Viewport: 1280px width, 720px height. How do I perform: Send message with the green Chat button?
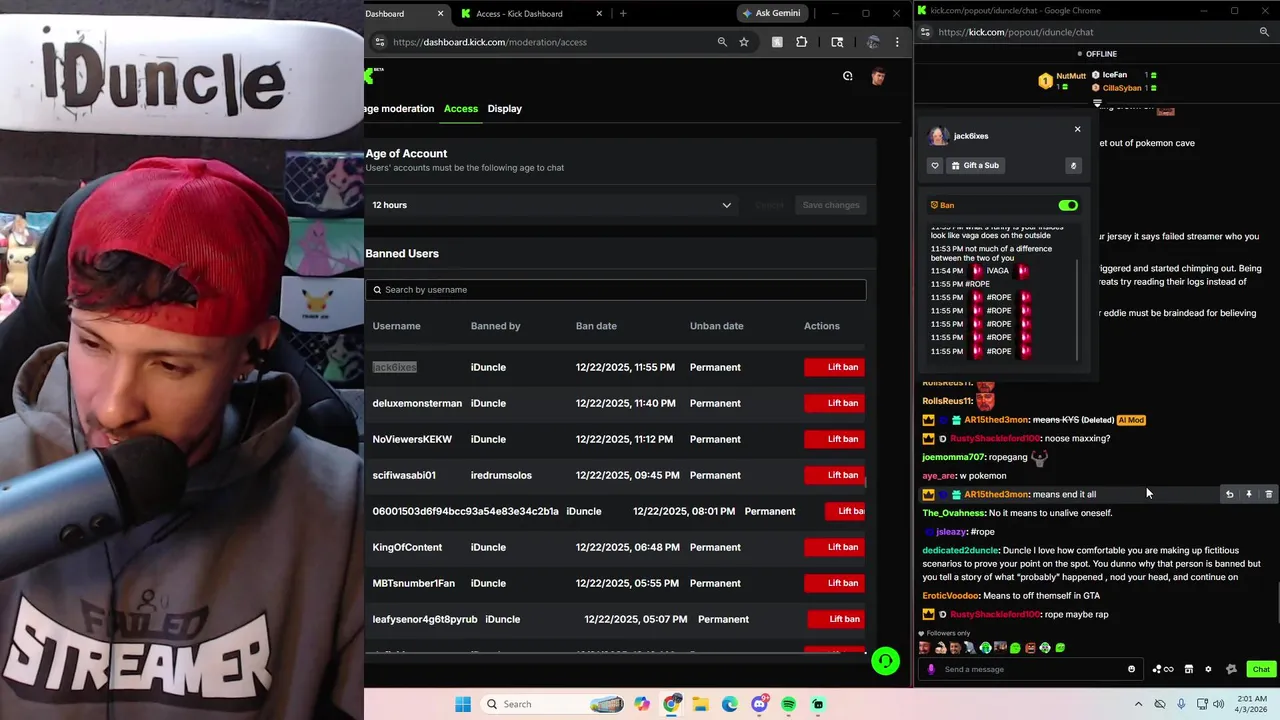tap(1261, 669)
